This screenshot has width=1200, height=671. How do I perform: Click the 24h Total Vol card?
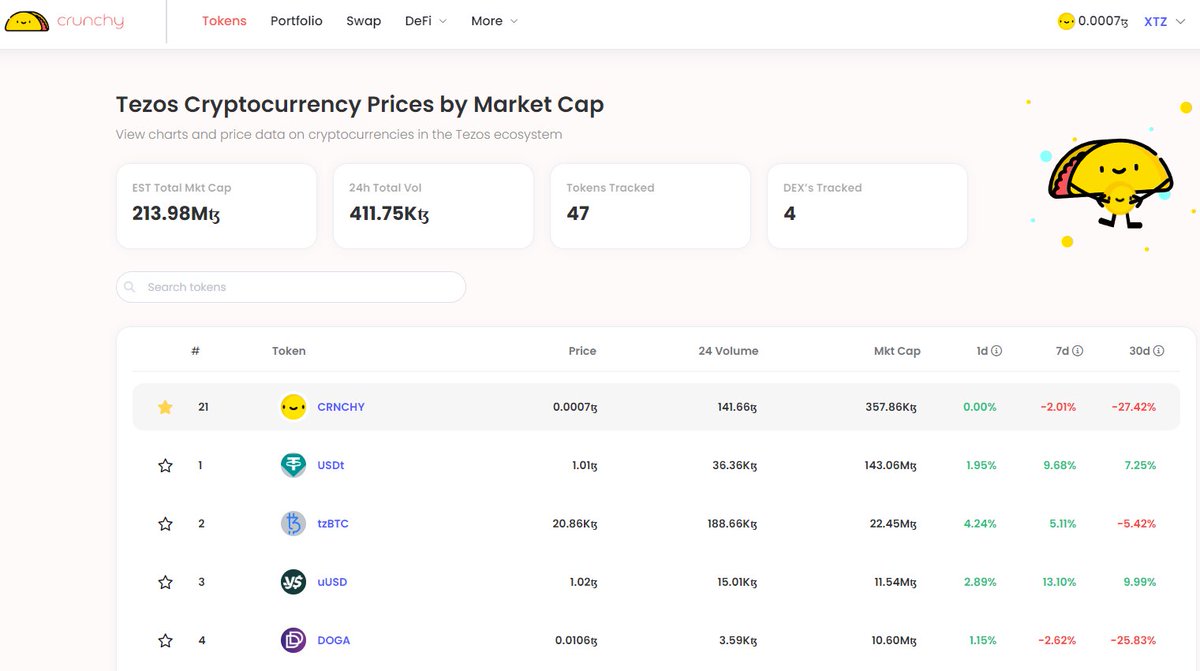[x=433, y=206]
